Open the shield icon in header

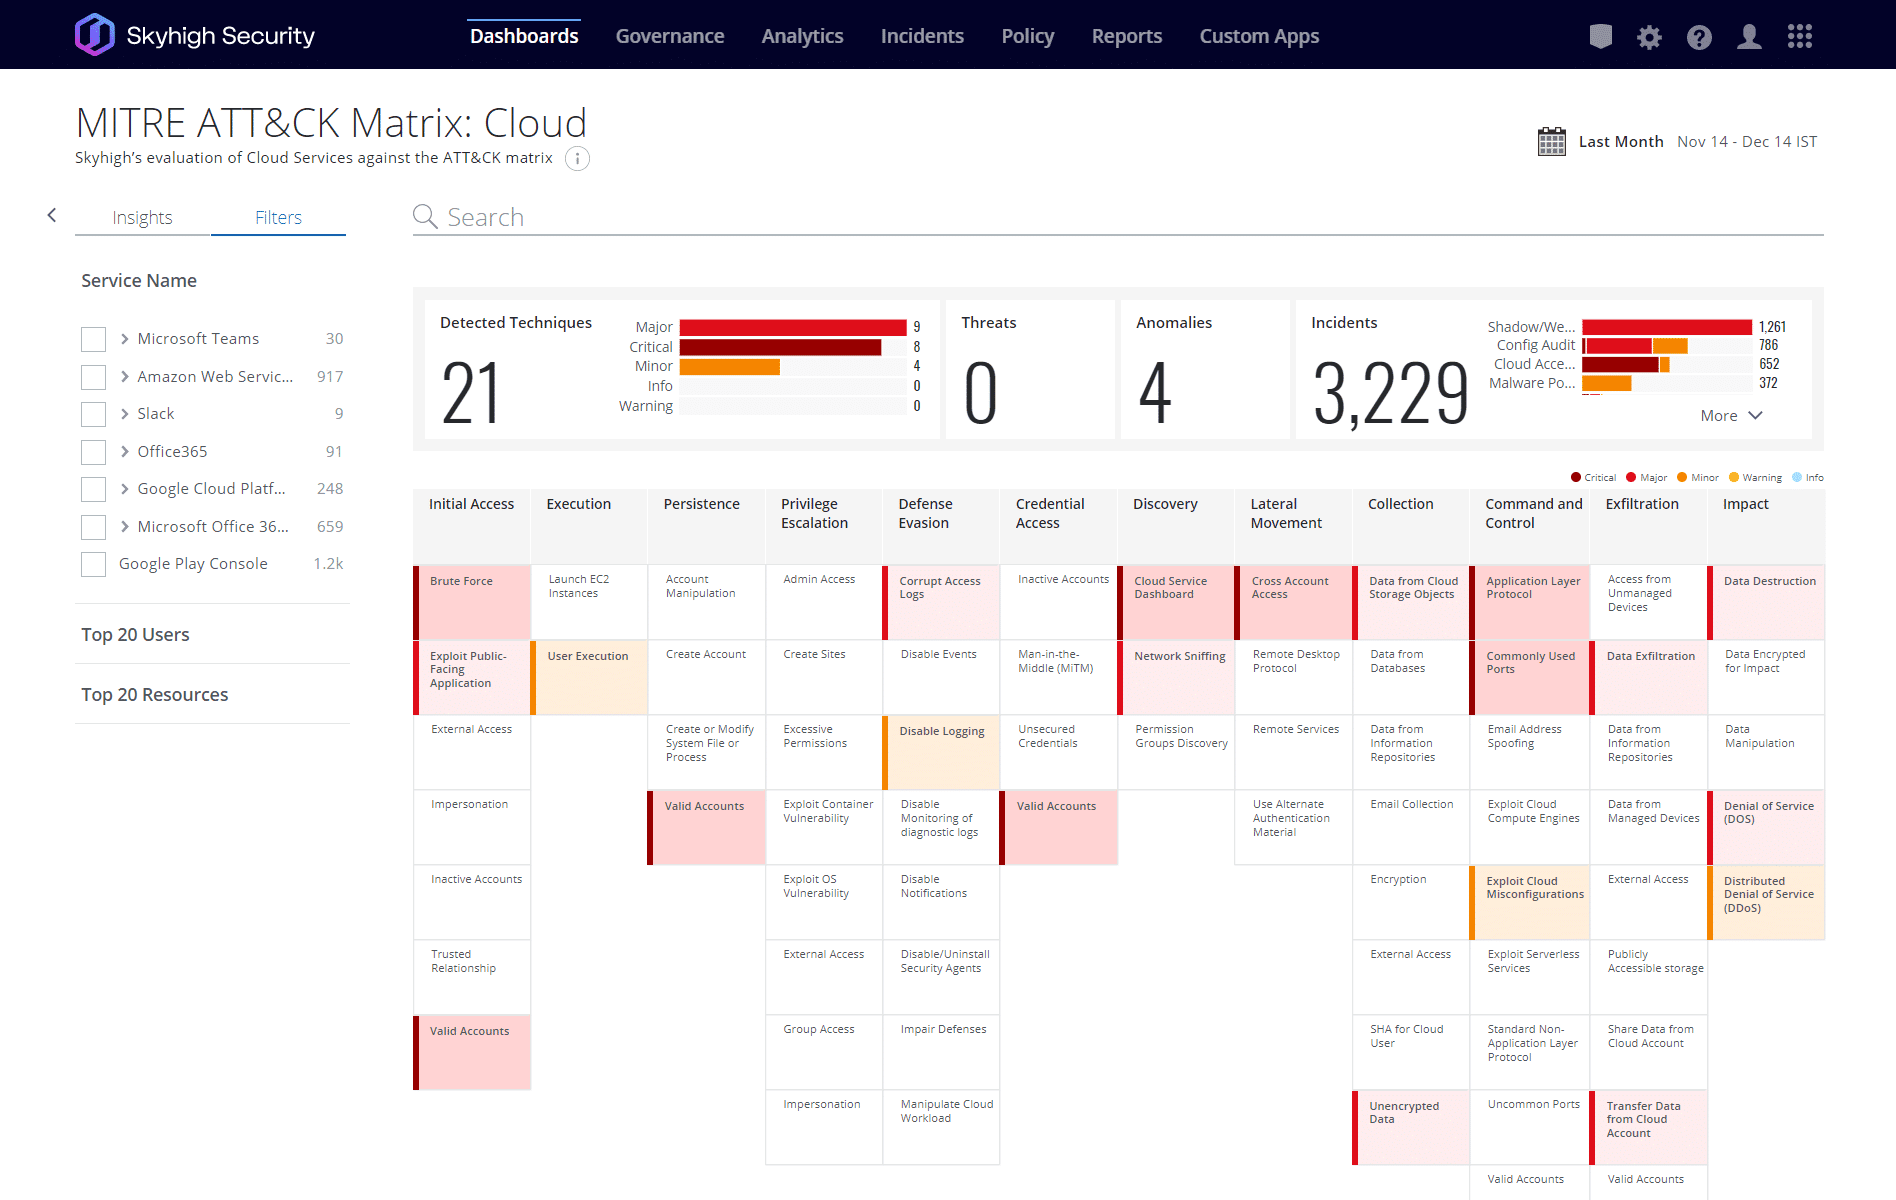pos(1600,37)
